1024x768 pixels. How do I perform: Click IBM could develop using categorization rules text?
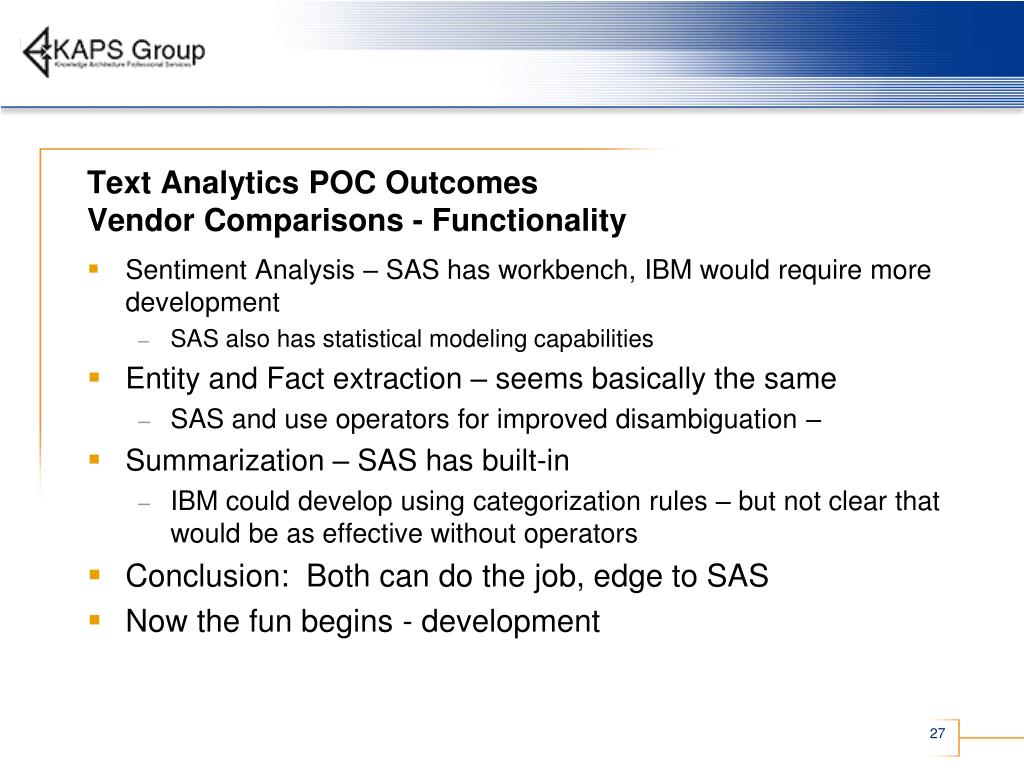tap(555, 517)
